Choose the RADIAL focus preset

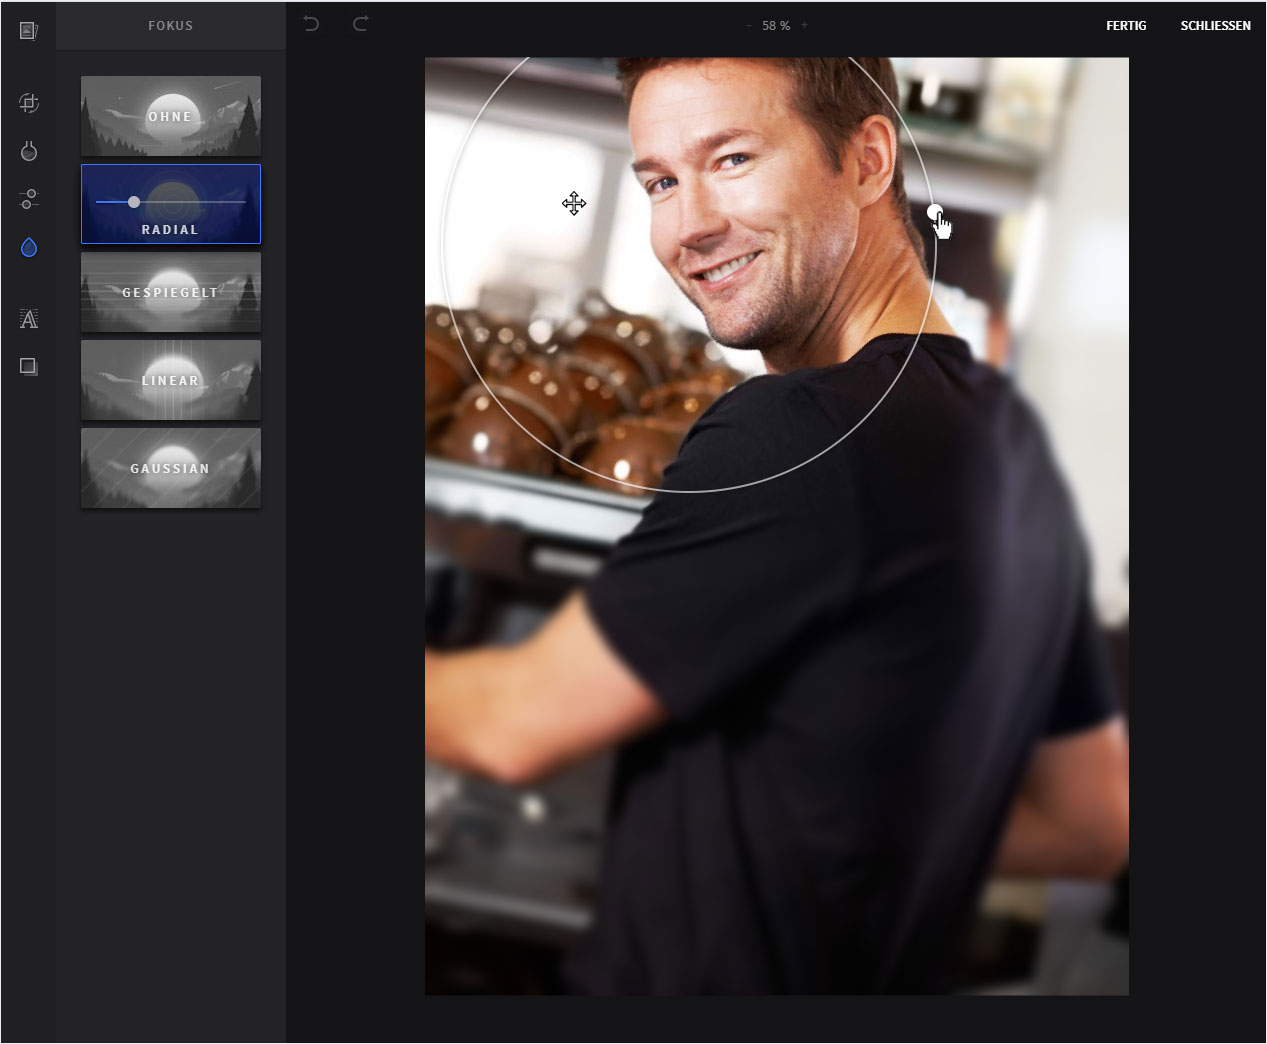point(171,204)
